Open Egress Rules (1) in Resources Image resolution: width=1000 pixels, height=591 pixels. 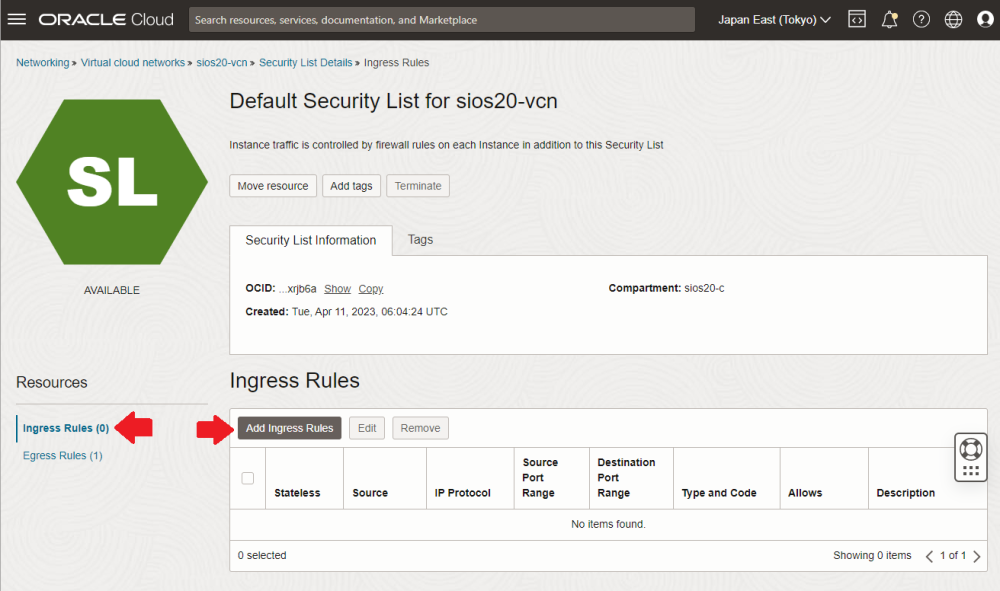(x=63, y=456)
